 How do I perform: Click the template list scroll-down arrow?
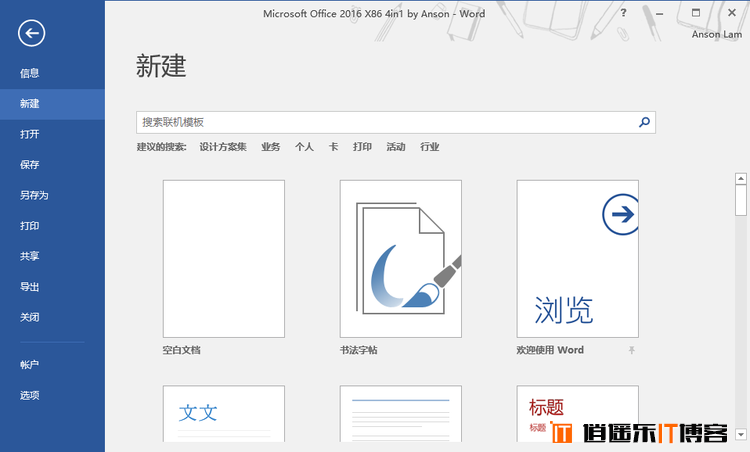tap(741, 434)
